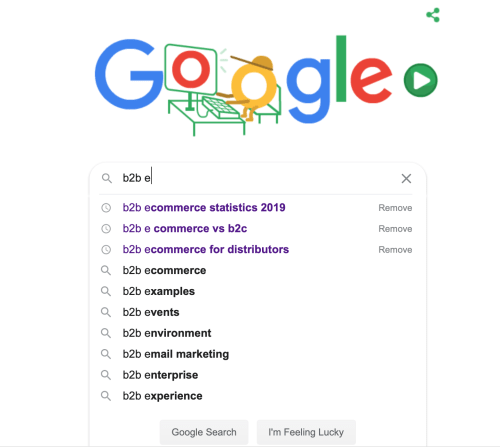Click clock icon beside e commerce vs b2c
Screen dimensions: 500x447
coord(106,229)
